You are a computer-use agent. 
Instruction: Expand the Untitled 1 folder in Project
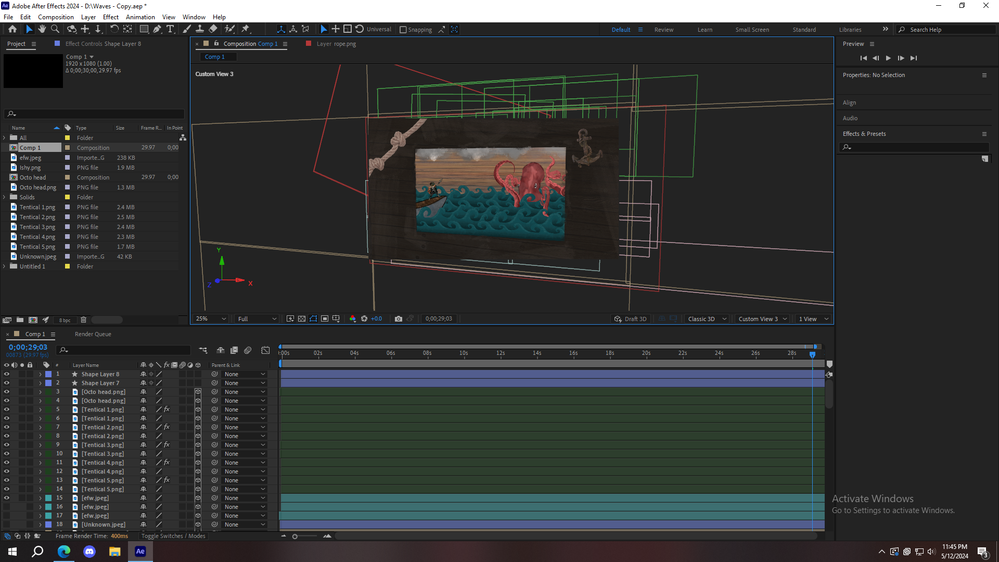coord(5,266)
